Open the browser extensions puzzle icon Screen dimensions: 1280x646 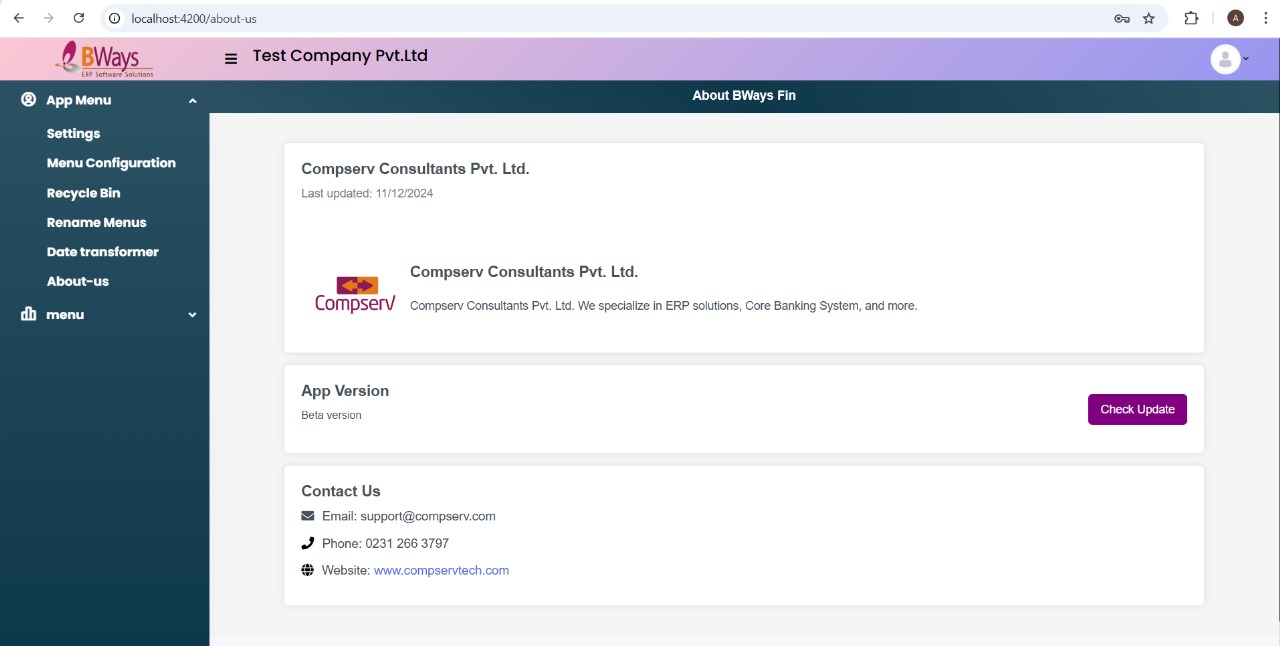click(x=1191, y=18)
